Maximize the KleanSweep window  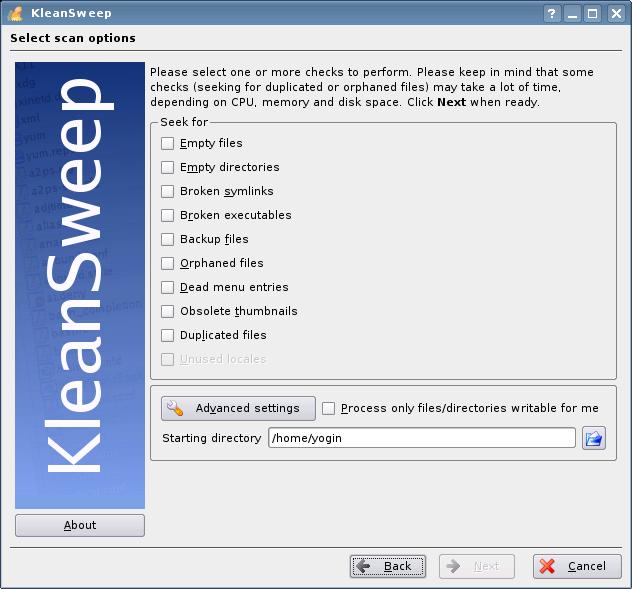pyautogui.click(x=592, y=14)
